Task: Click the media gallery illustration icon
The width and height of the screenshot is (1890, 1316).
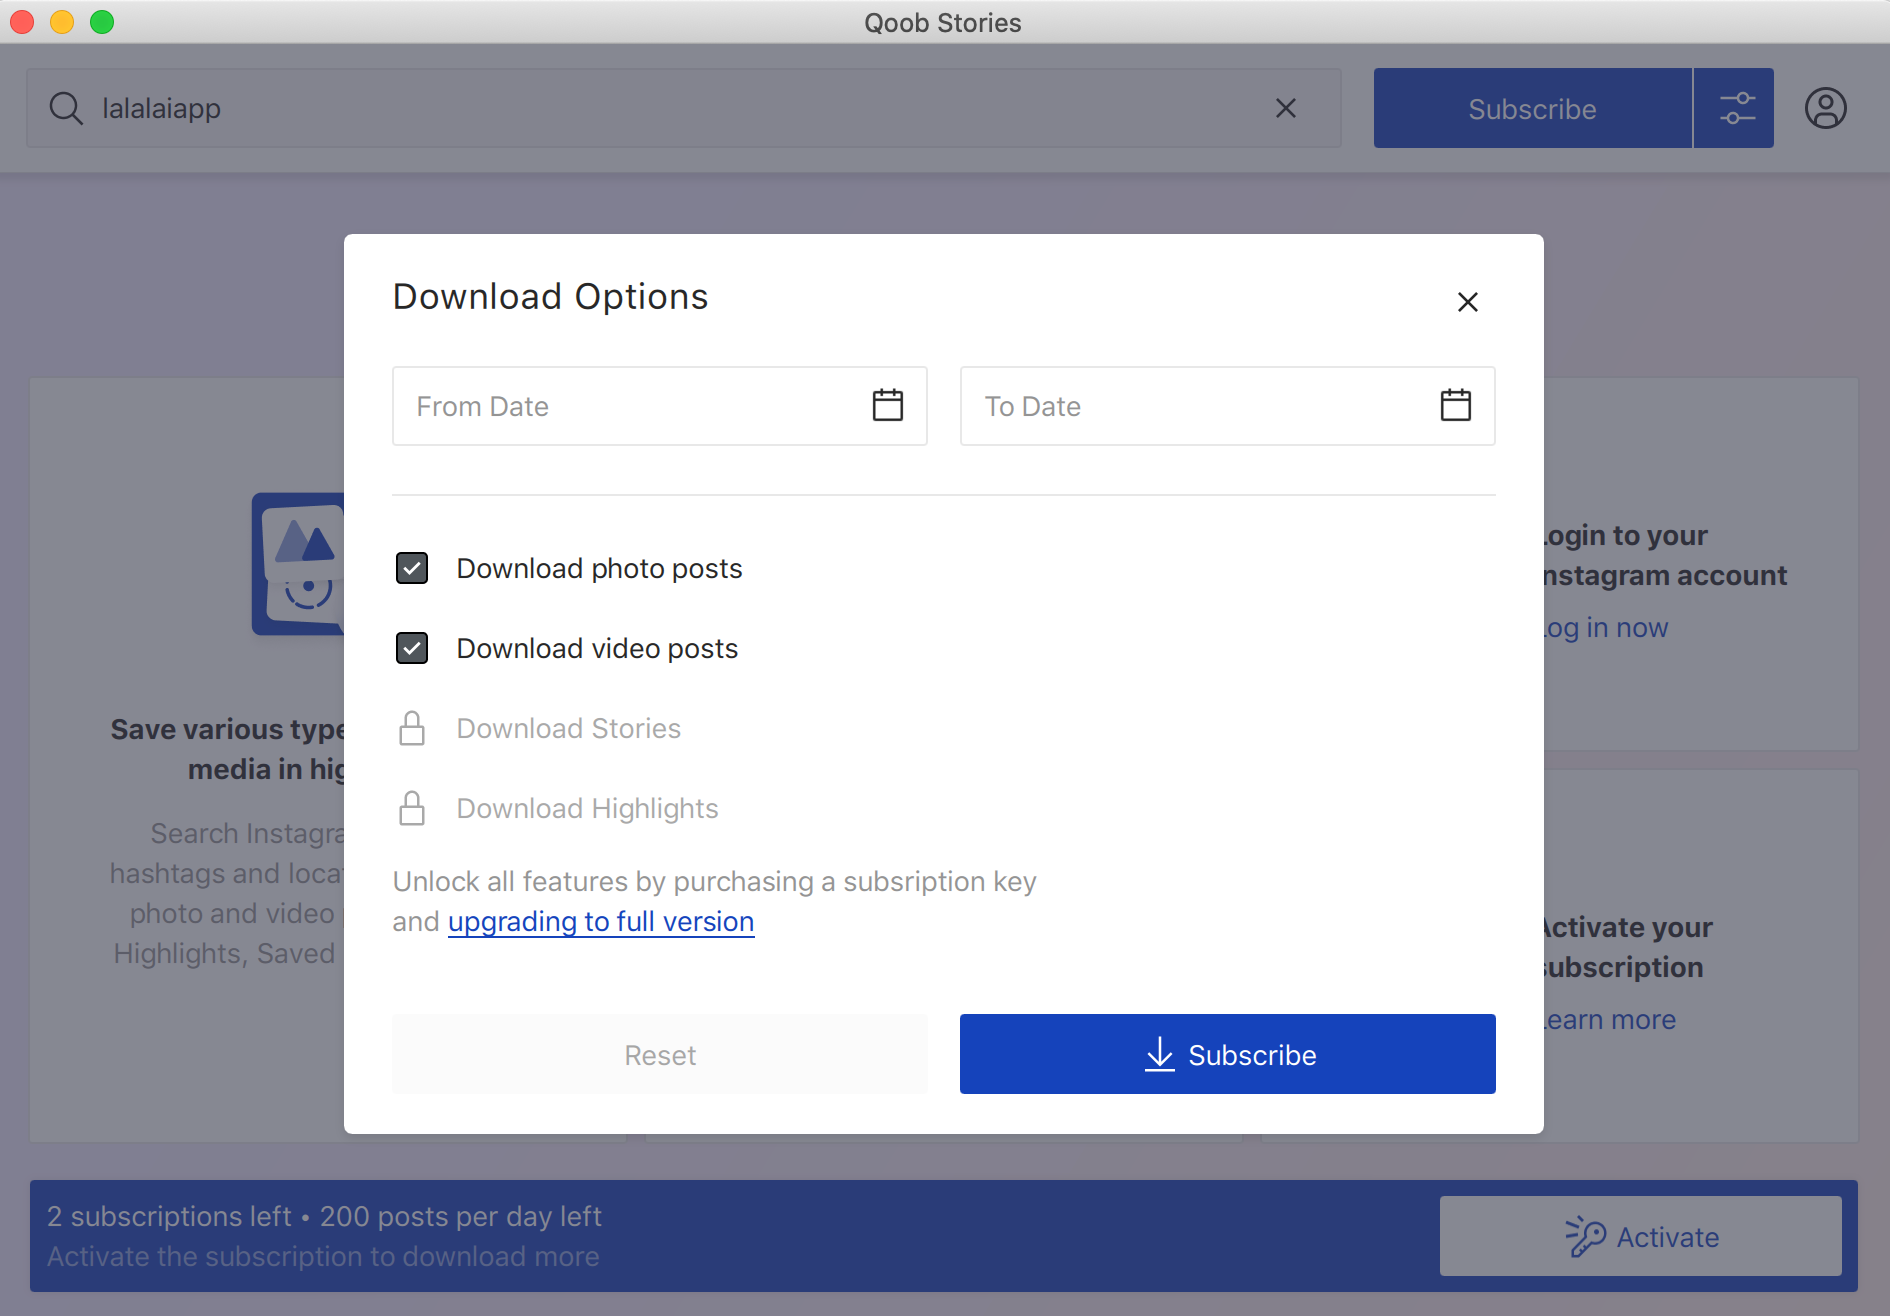Action: point(298,564)
